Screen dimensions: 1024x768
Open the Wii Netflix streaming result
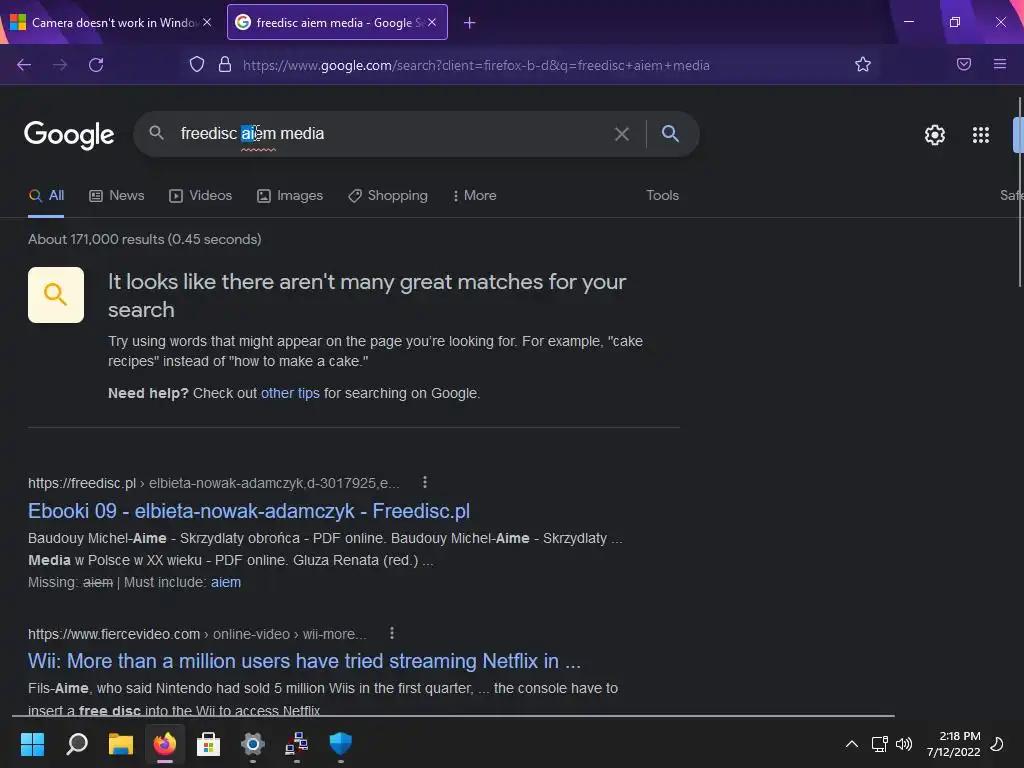pos(304,661)
